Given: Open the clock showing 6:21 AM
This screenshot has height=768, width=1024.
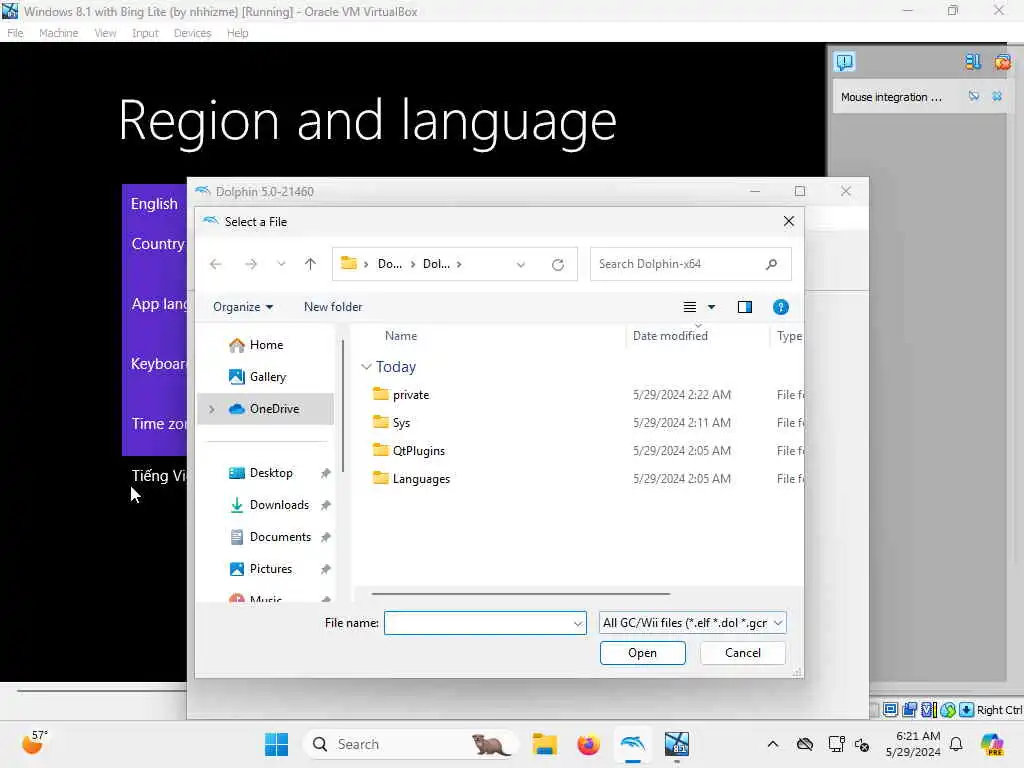Looking at the screenshot, I should point(914,744).
